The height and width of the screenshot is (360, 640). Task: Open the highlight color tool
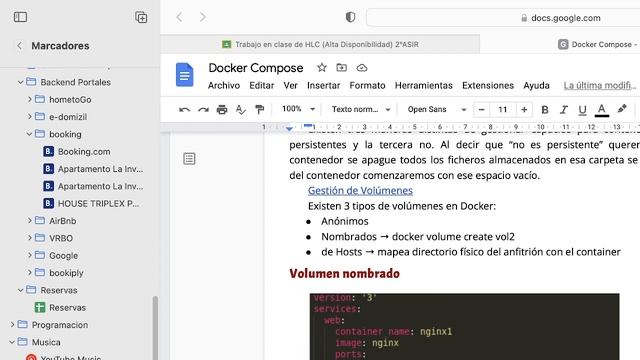click(622, 109)
